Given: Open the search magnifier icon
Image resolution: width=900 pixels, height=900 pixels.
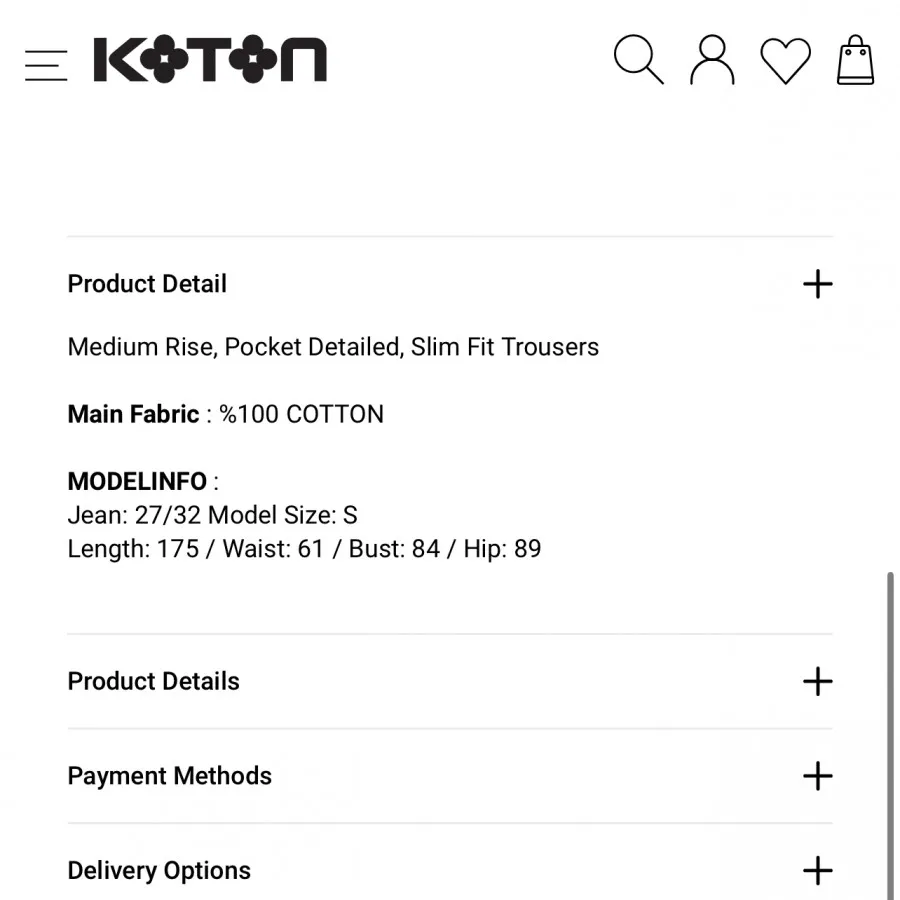Looking at the screenshot, I should (638, 60).
